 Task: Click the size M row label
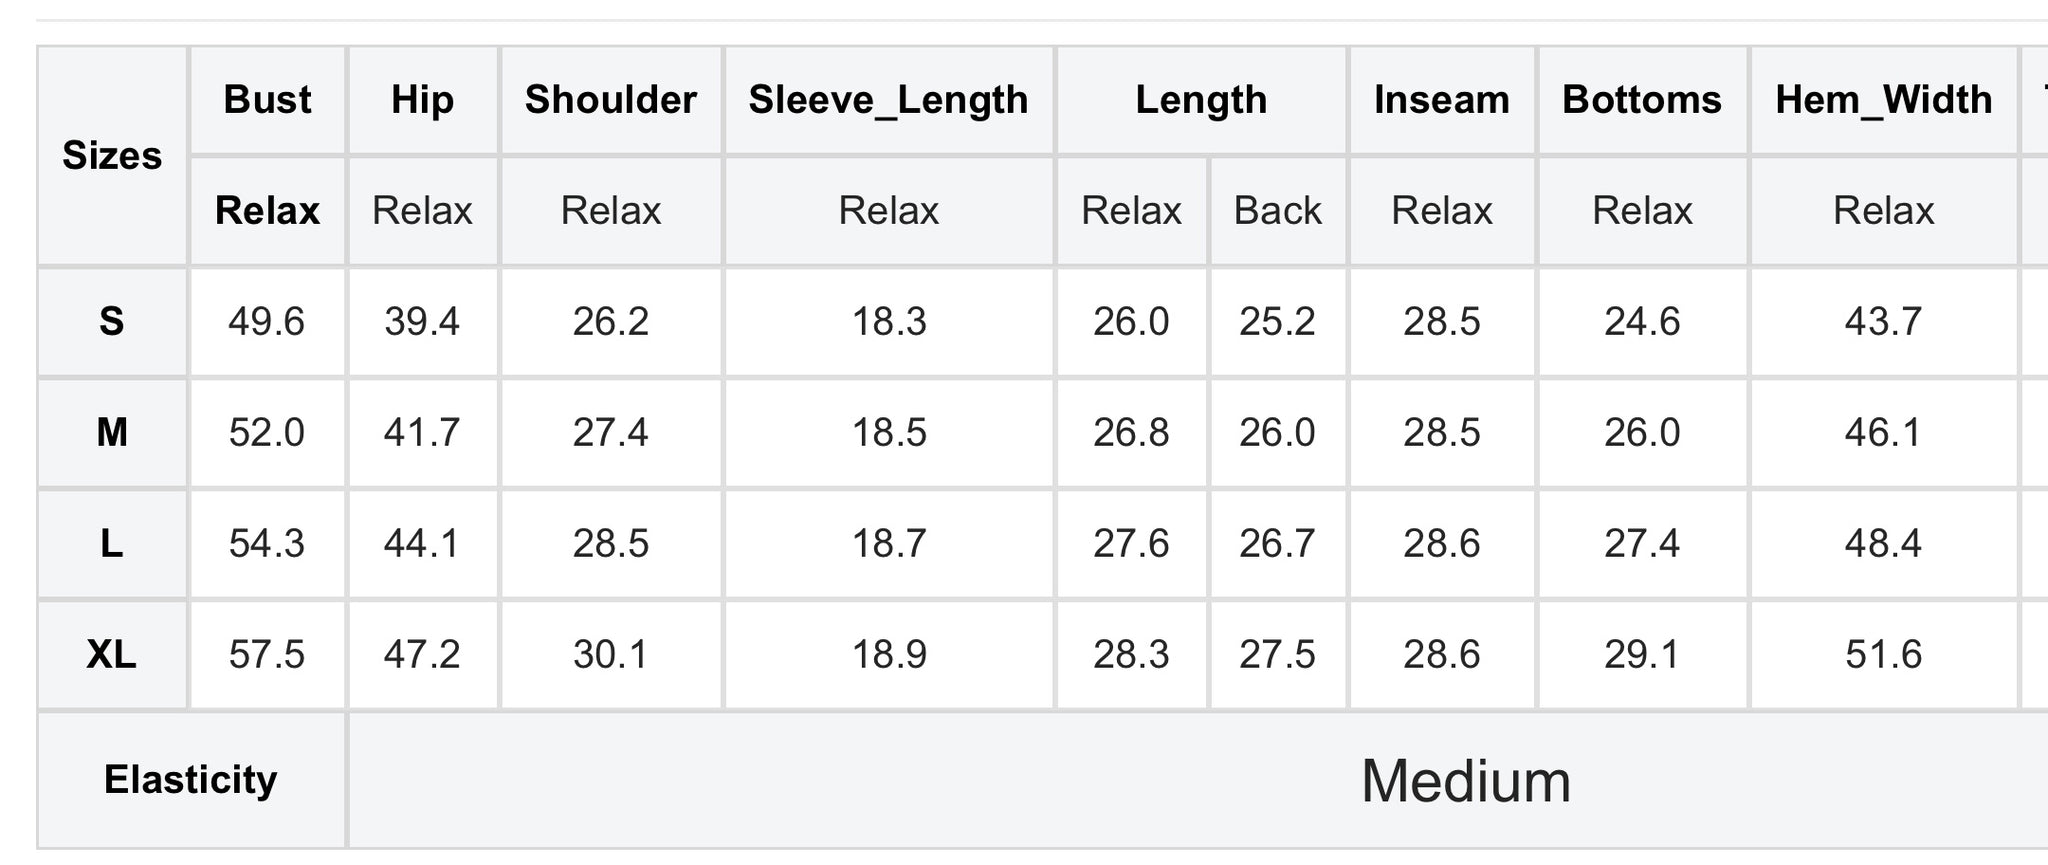(112, 433)
